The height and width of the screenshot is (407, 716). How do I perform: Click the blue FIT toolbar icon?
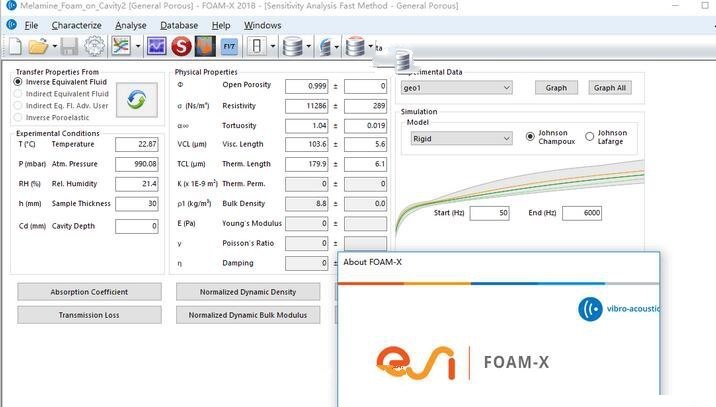coord(229,47)
